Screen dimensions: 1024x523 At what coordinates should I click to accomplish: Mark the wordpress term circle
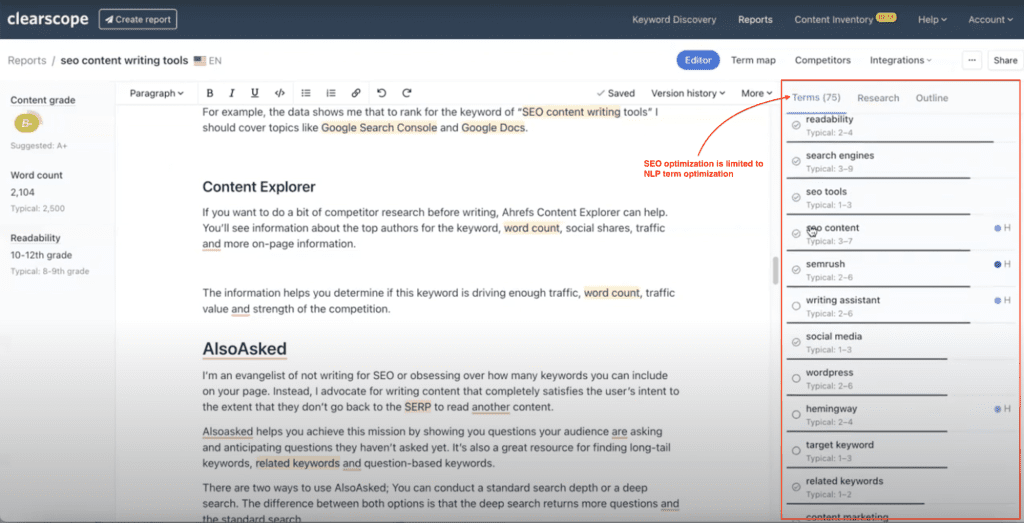(x=795, y=378)
